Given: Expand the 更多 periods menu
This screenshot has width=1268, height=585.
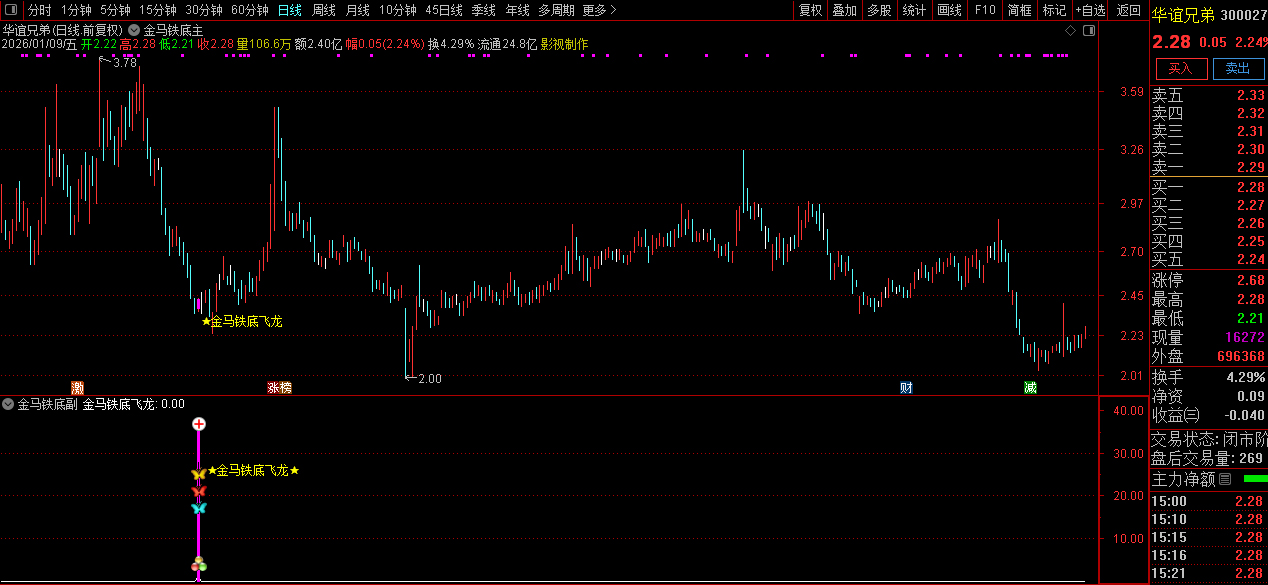Looking at the screenshot, I should pyautogui.click(x=599, y=10).
